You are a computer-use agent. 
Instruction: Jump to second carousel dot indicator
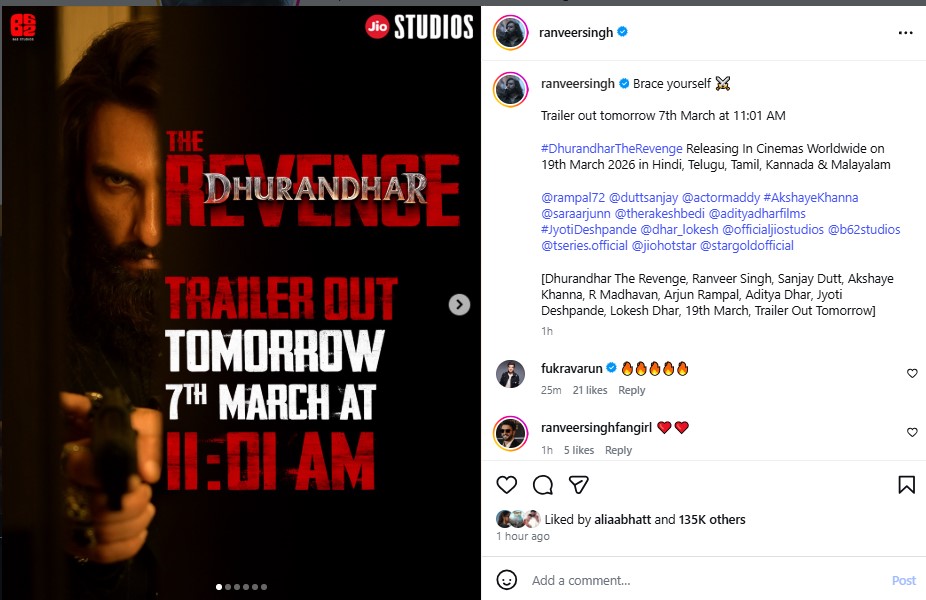coord(228,587)
